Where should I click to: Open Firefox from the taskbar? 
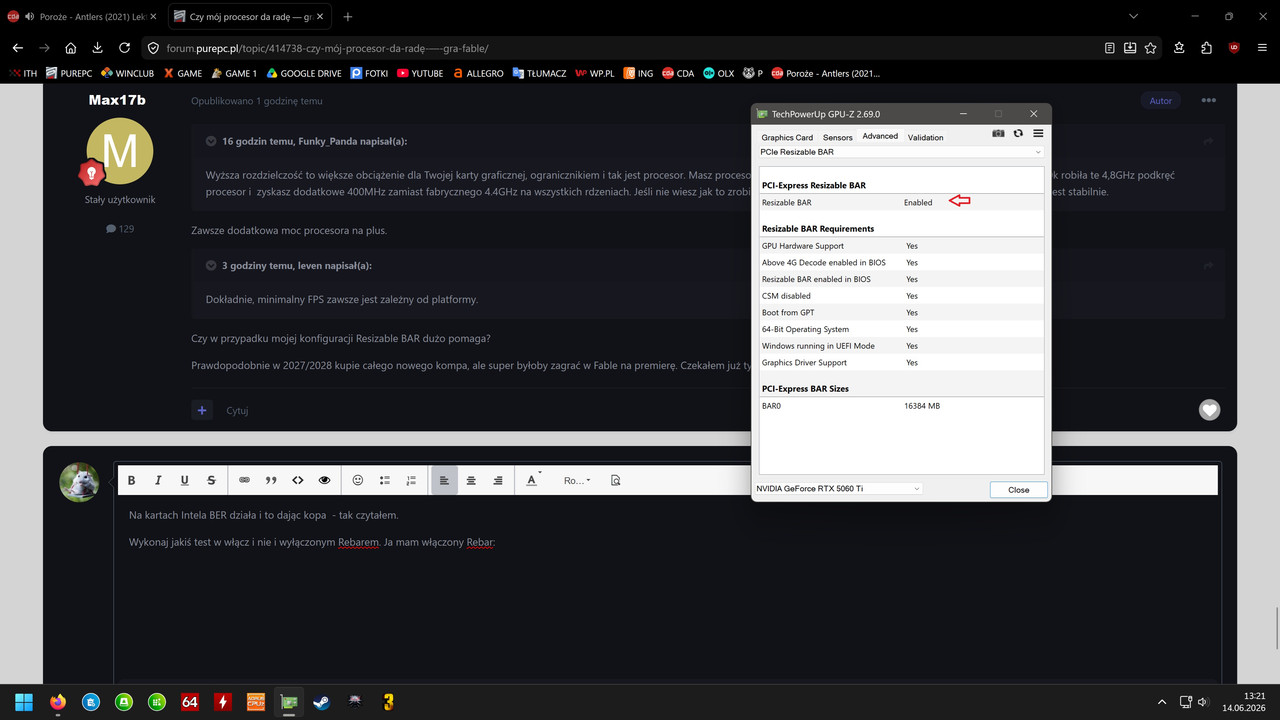click(x=57, y=702)
